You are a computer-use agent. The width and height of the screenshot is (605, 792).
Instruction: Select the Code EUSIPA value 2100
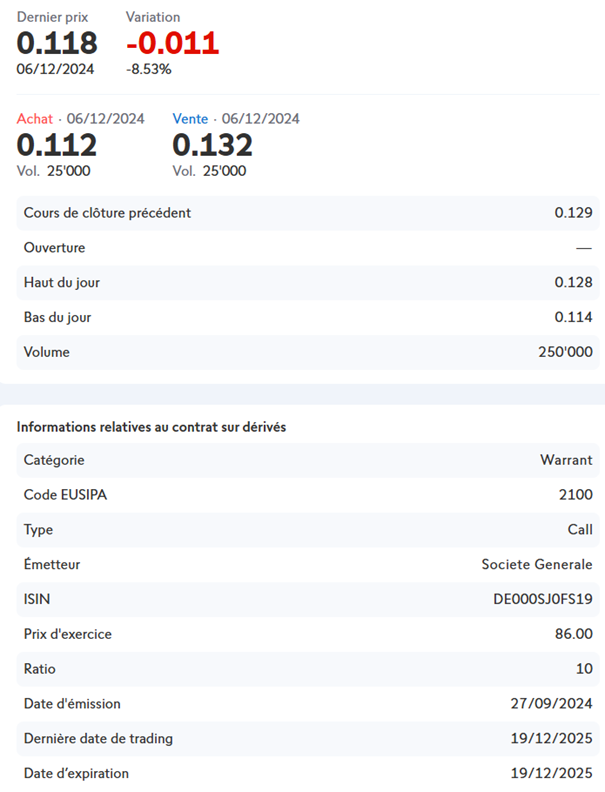click(576, 495)
